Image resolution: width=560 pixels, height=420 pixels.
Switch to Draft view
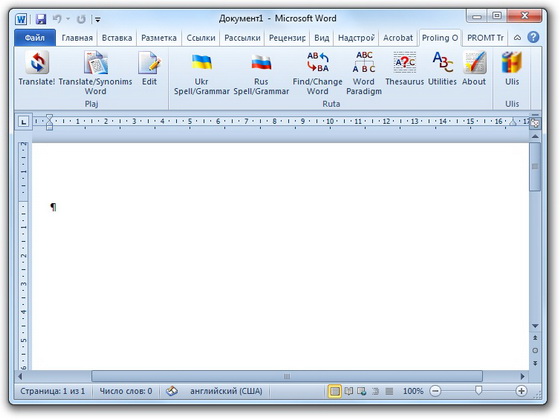pyautogui.click(x=389, y=391)
